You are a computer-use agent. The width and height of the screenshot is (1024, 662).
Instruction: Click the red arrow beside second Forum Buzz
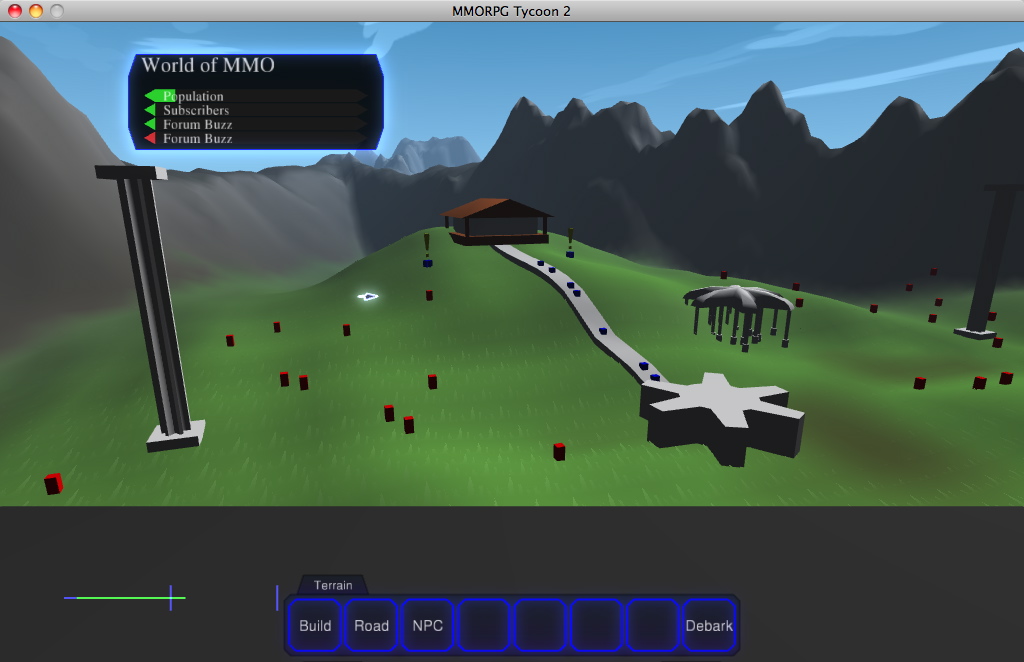(x=150, y=138)
